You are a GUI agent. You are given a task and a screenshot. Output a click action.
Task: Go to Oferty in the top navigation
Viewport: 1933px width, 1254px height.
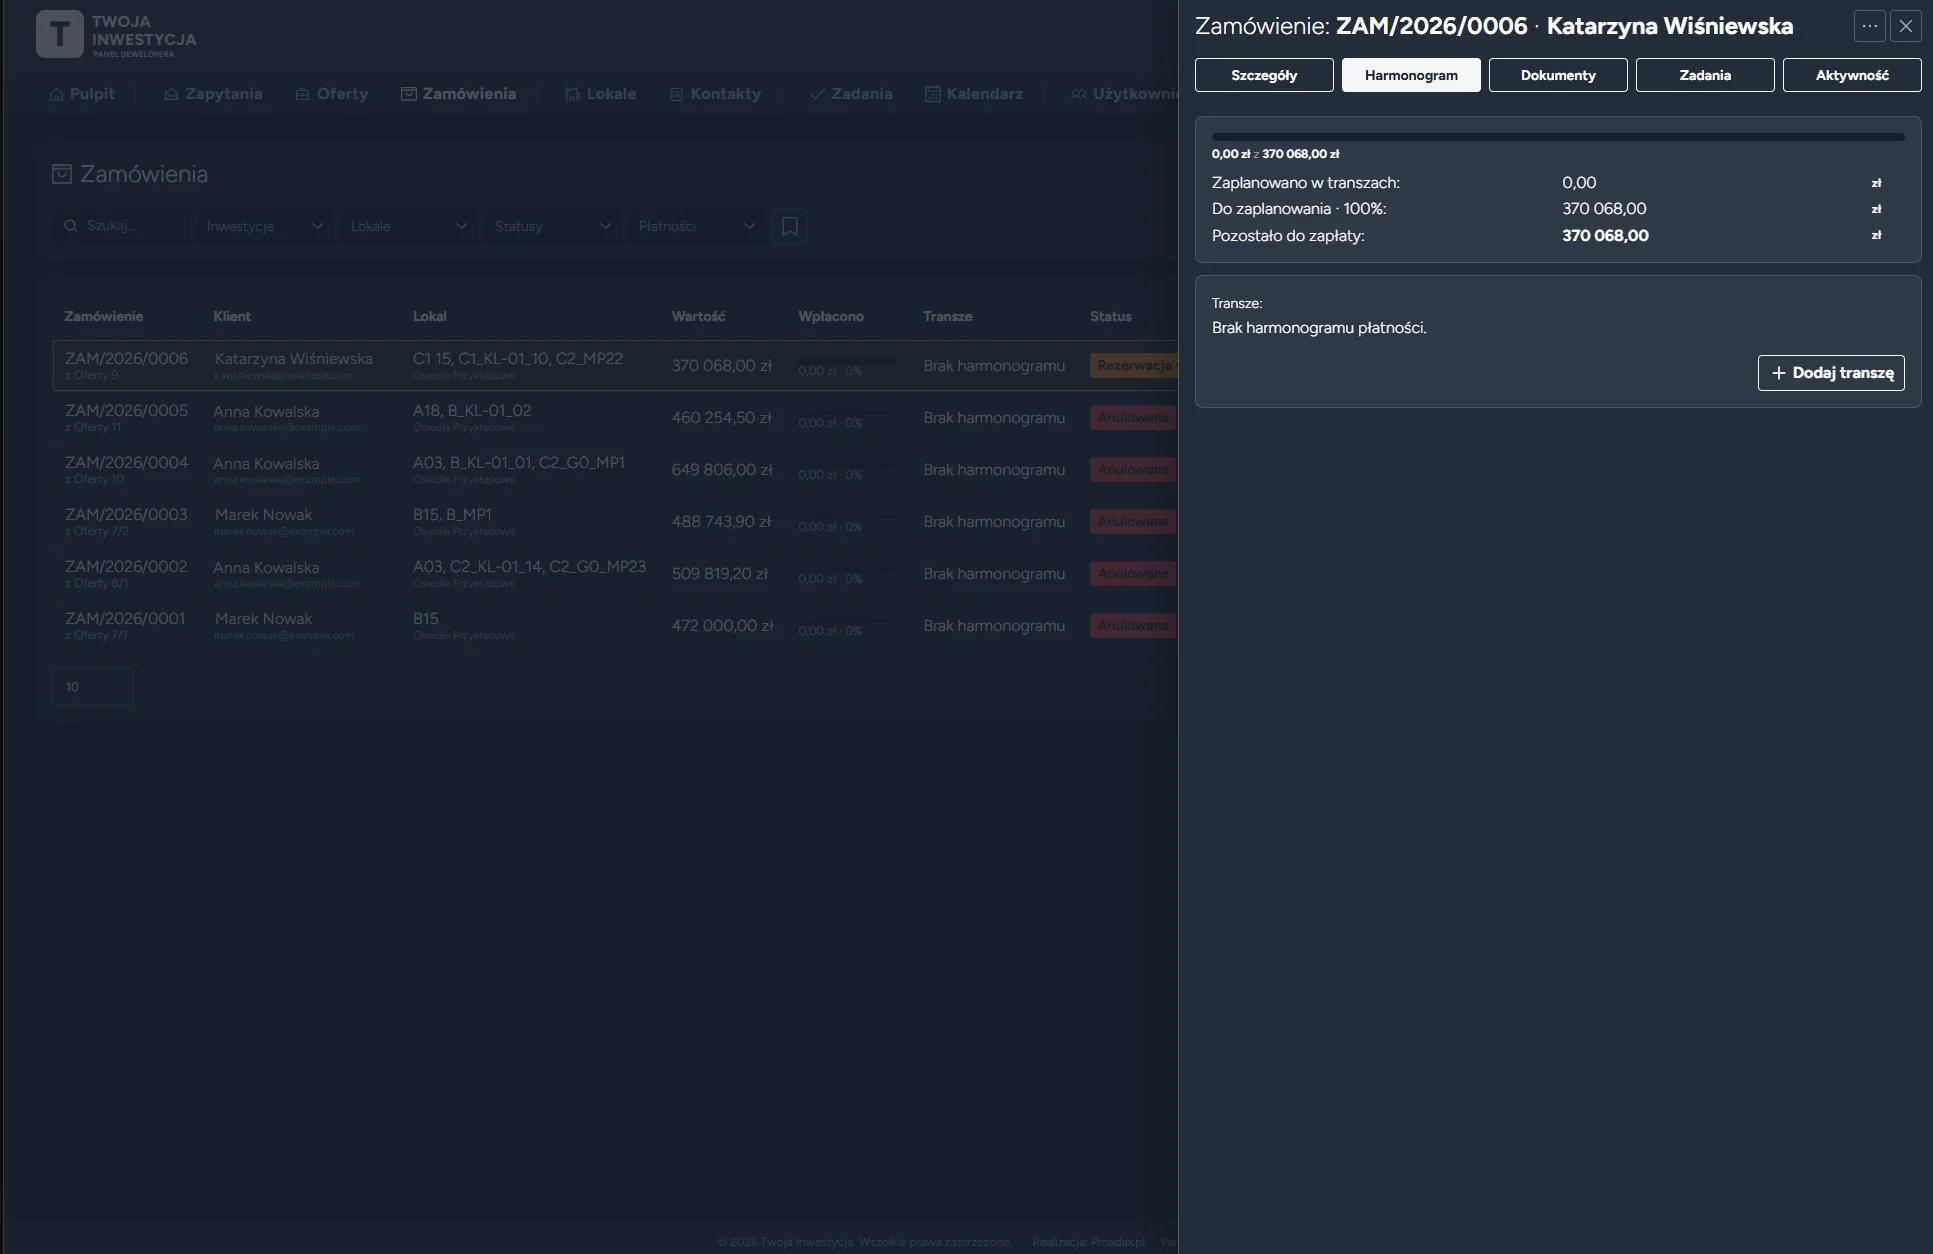coord(332,94)
